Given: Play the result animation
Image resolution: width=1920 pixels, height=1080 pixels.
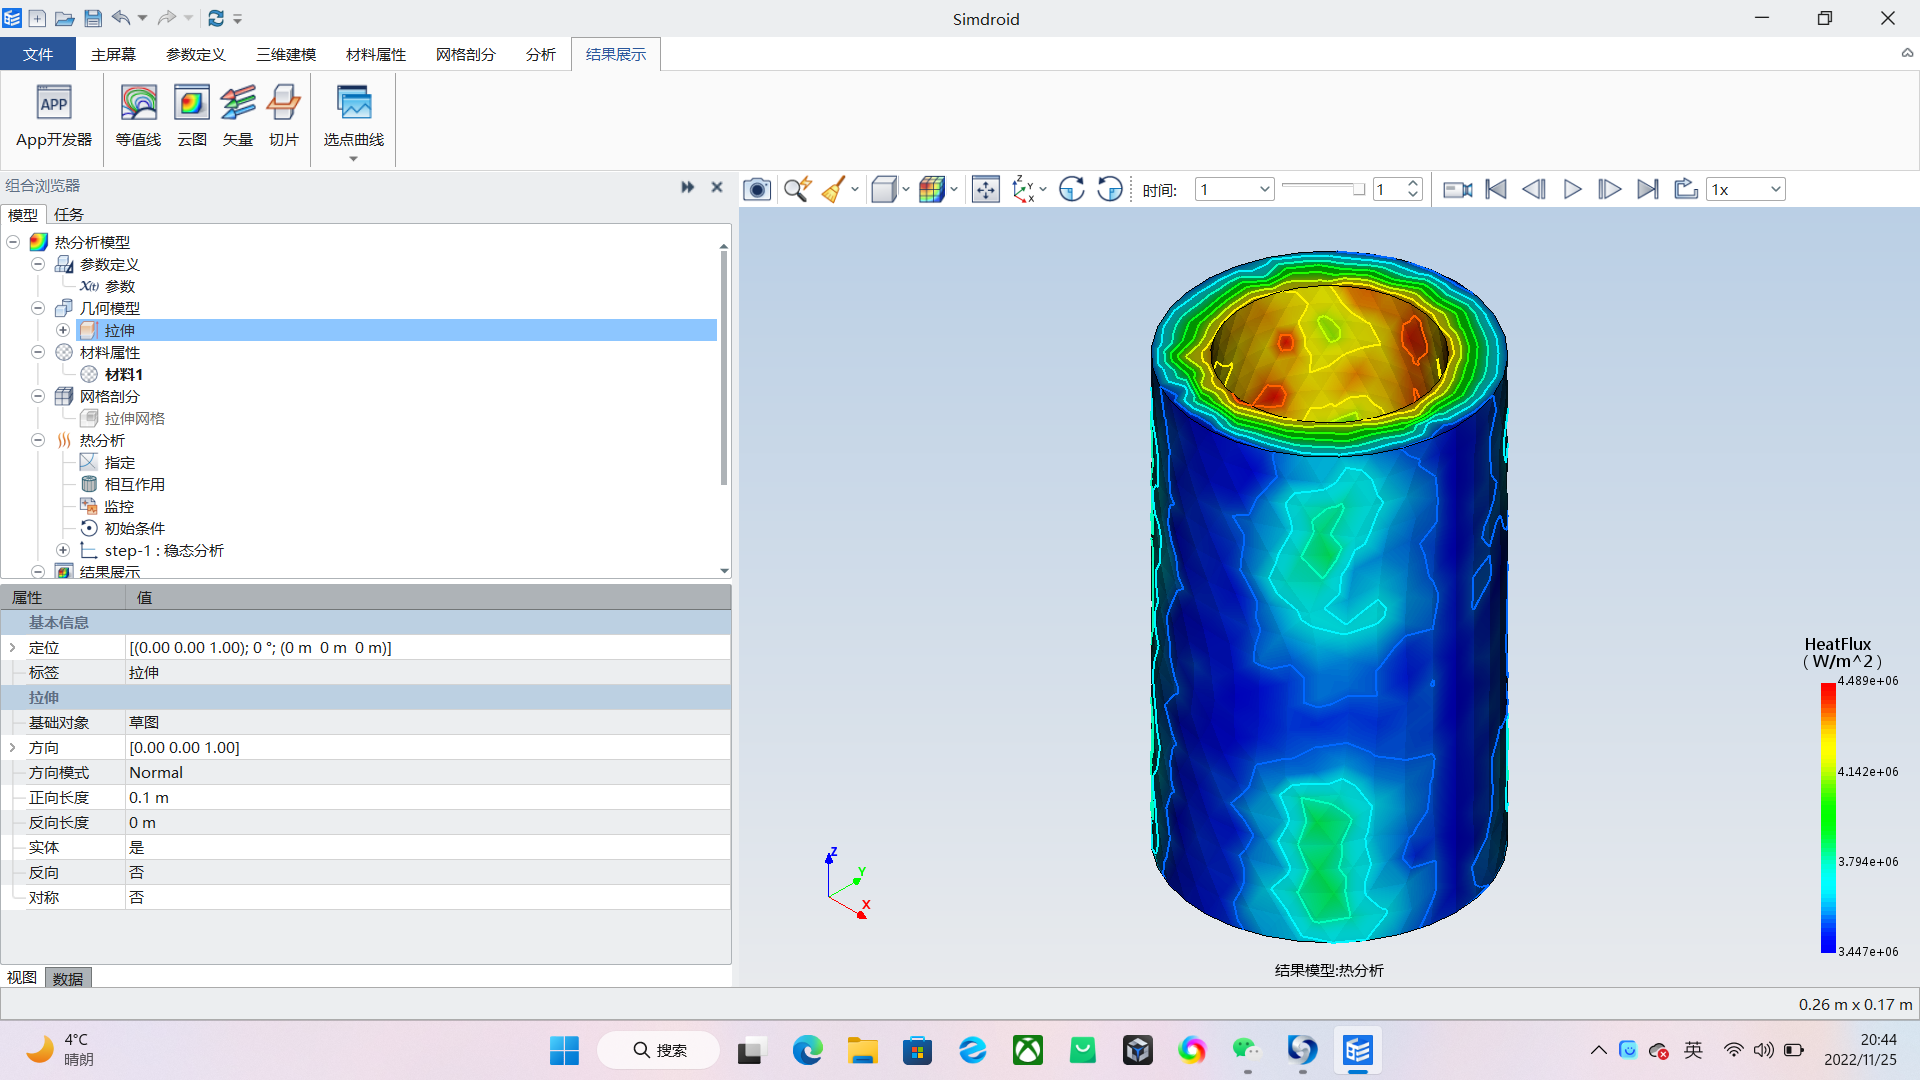Looking at the screenshot, I should [x=1572, y=189].
